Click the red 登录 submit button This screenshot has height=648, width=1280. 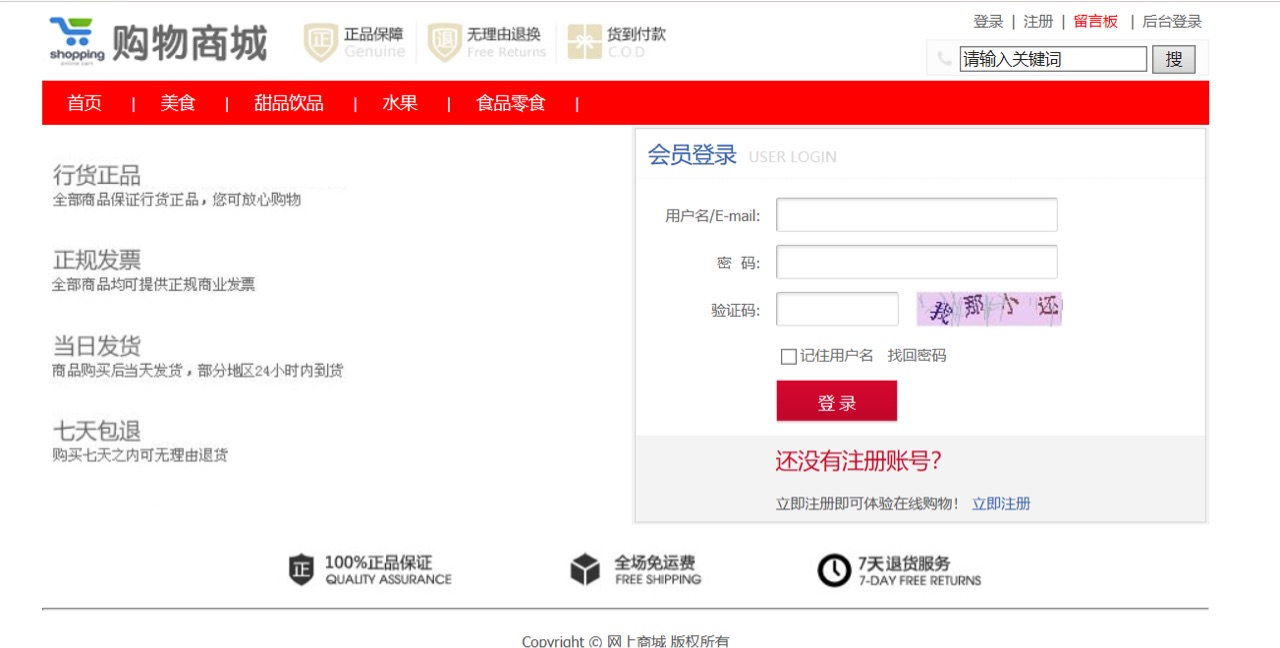pyautogui.click(x=837, y=402)
